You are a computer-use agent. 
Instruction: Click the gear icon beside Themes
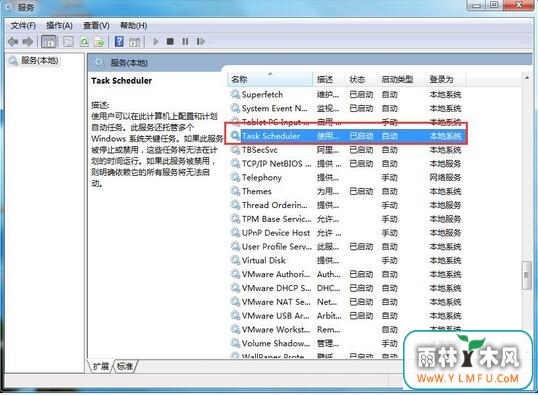point(235,191)
